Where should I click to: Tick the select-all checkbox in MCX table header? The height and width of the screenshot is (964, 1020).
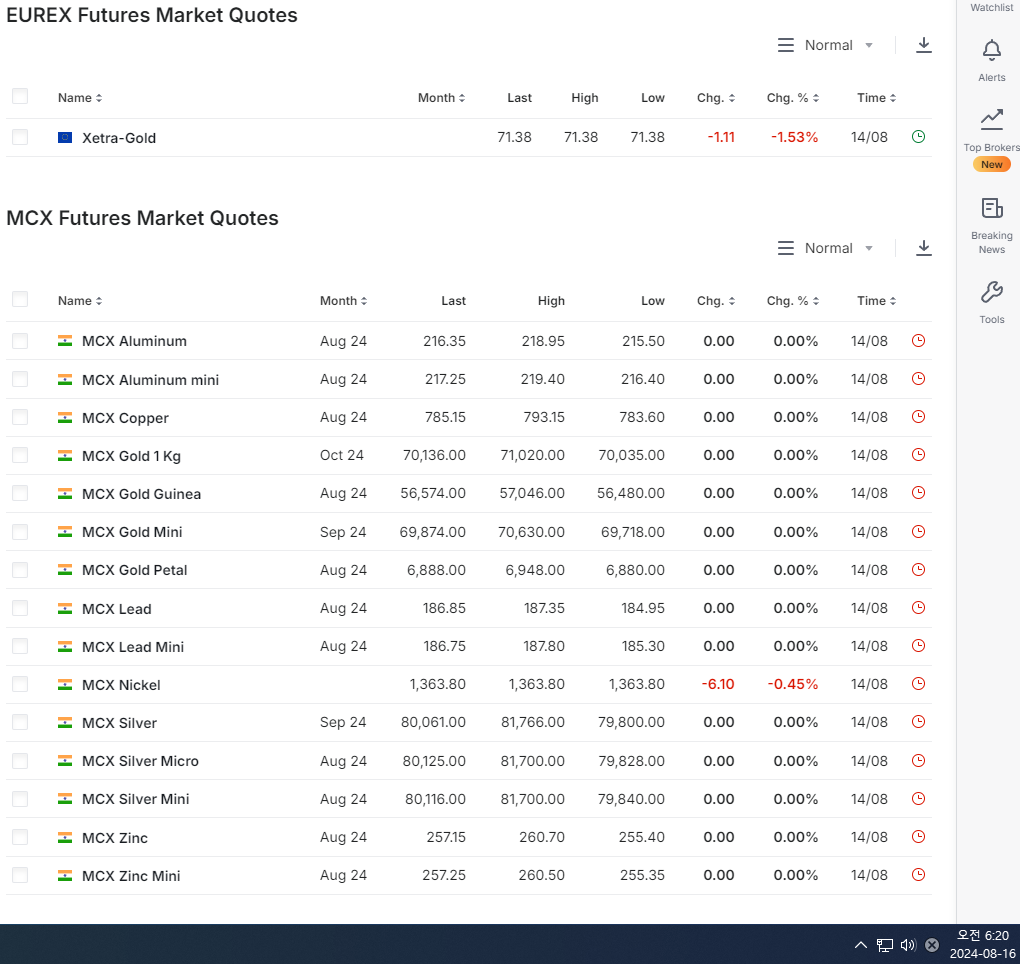click(20, 299)
